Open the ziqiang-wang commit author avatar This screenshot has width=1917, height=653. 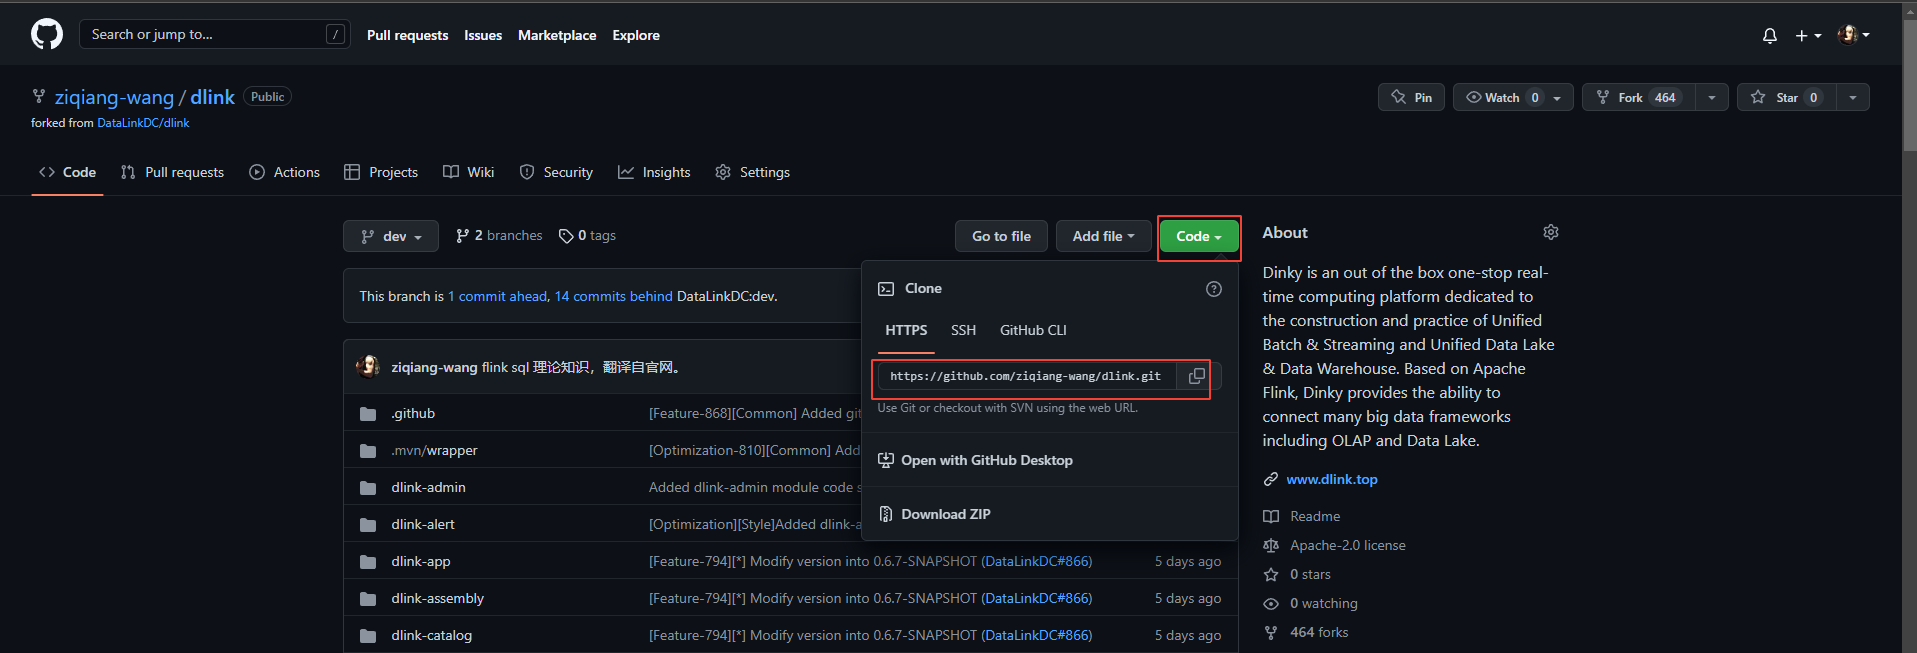368,366
